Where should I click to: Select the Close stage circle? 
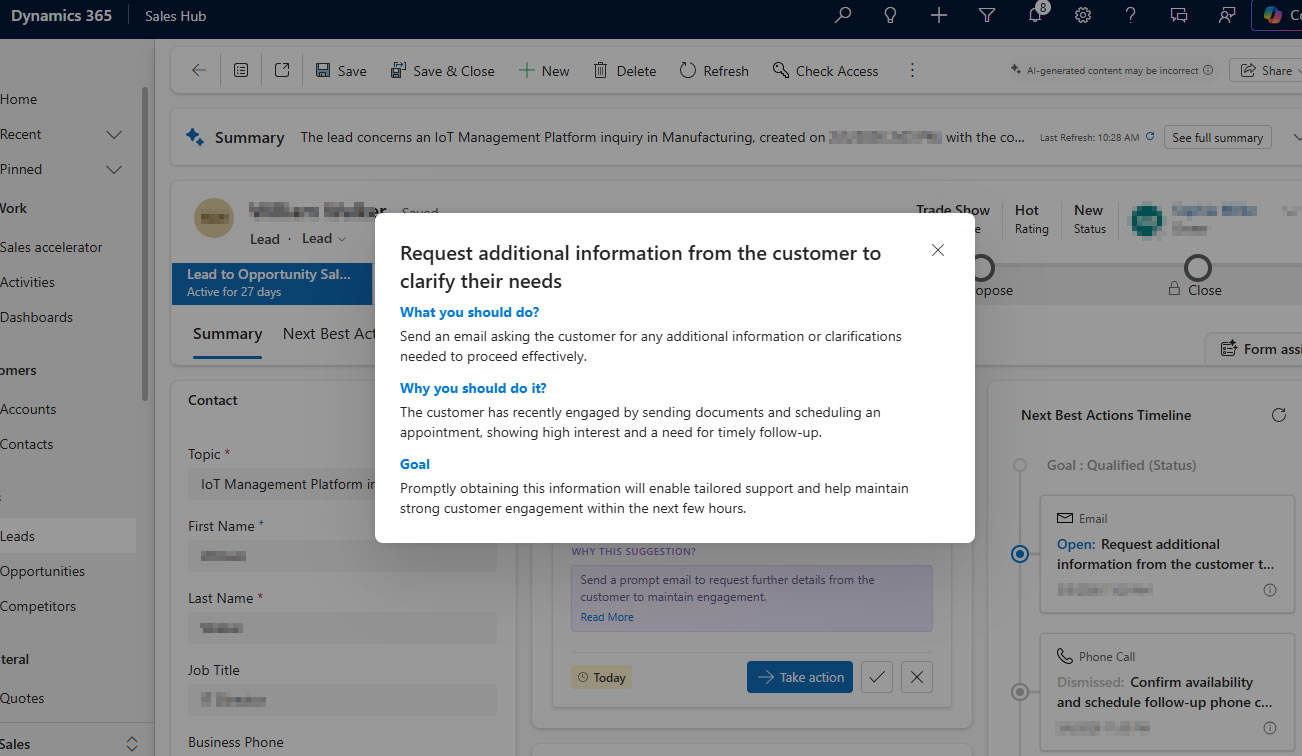coord(1197,267)
